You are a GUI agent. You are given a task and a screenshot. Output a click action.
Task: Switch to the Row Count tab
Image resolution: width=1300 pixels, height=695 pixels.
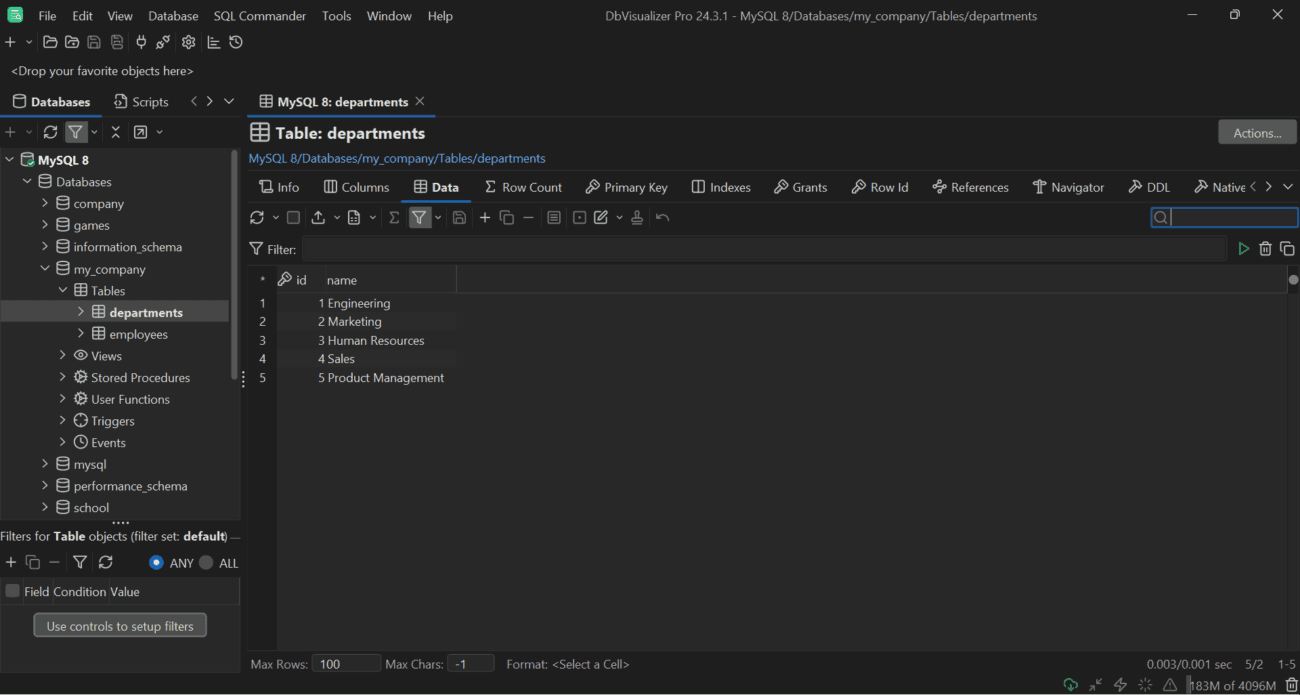click(523, 187)
